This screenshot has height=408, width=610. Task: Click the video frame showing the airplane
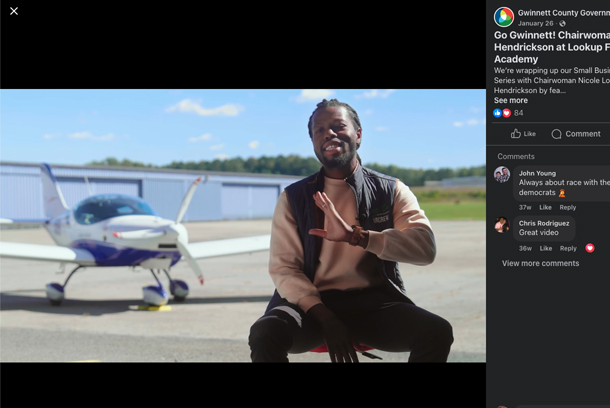[243, 226]
